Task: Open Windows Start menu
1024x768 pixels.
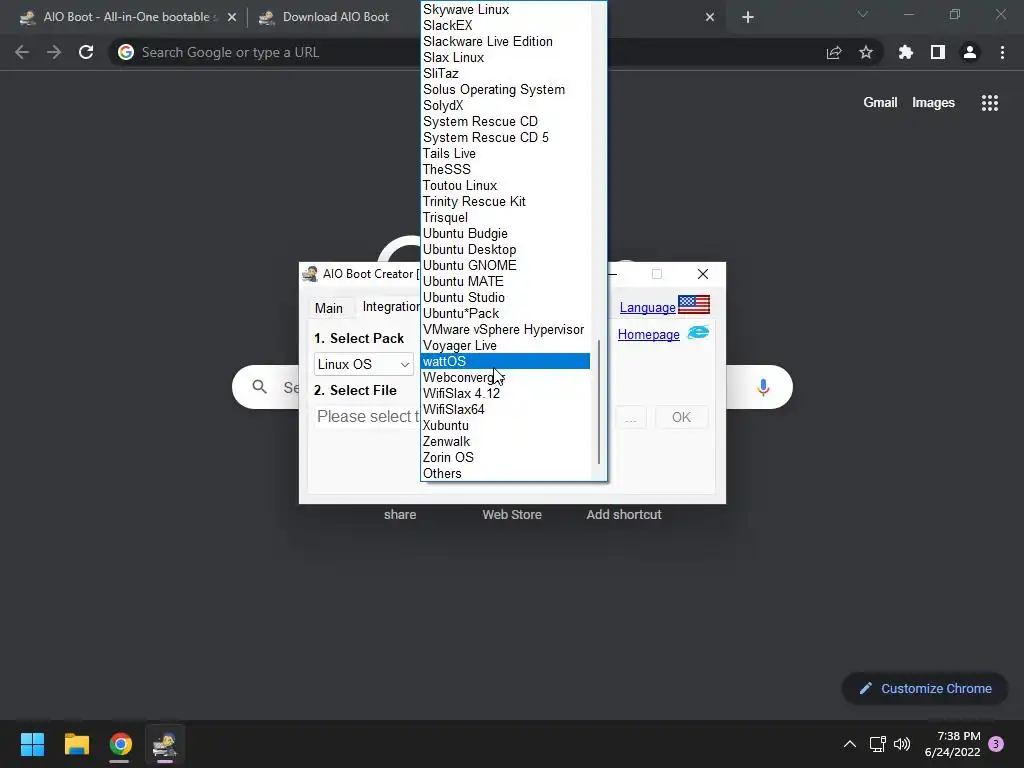Action: click(32, 744)
